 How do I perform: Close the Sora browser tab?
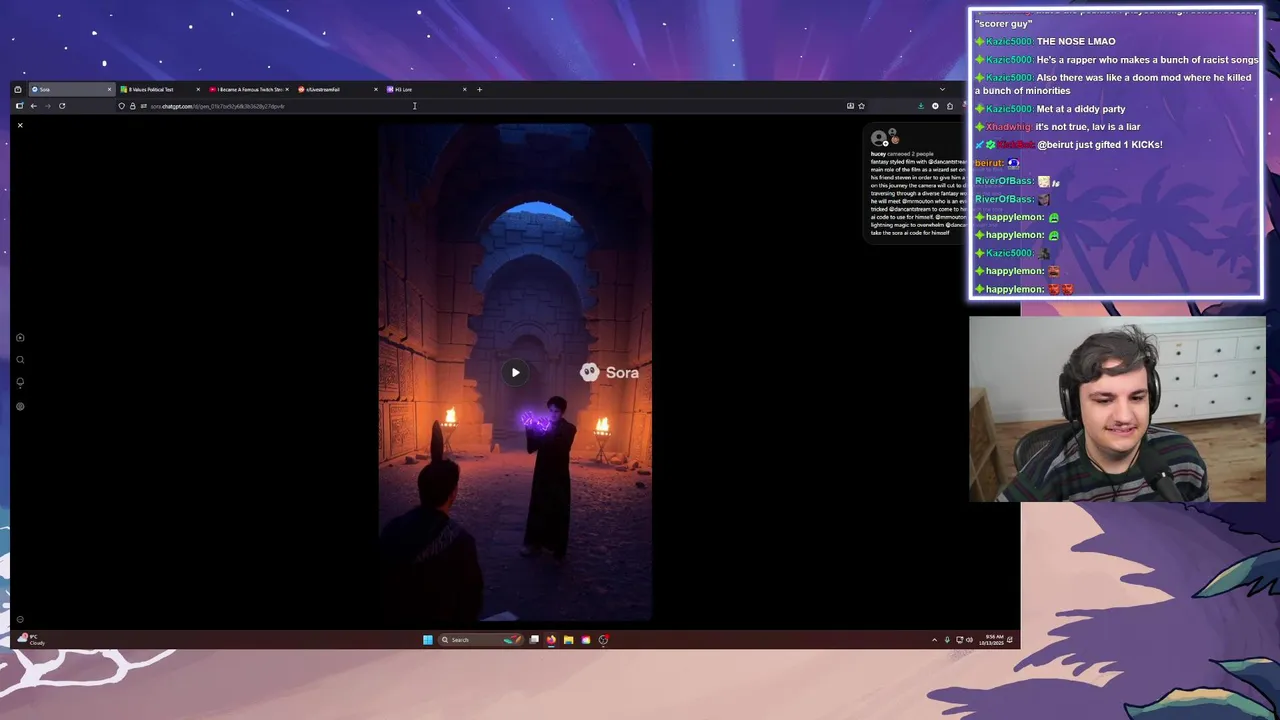[109, 89]
